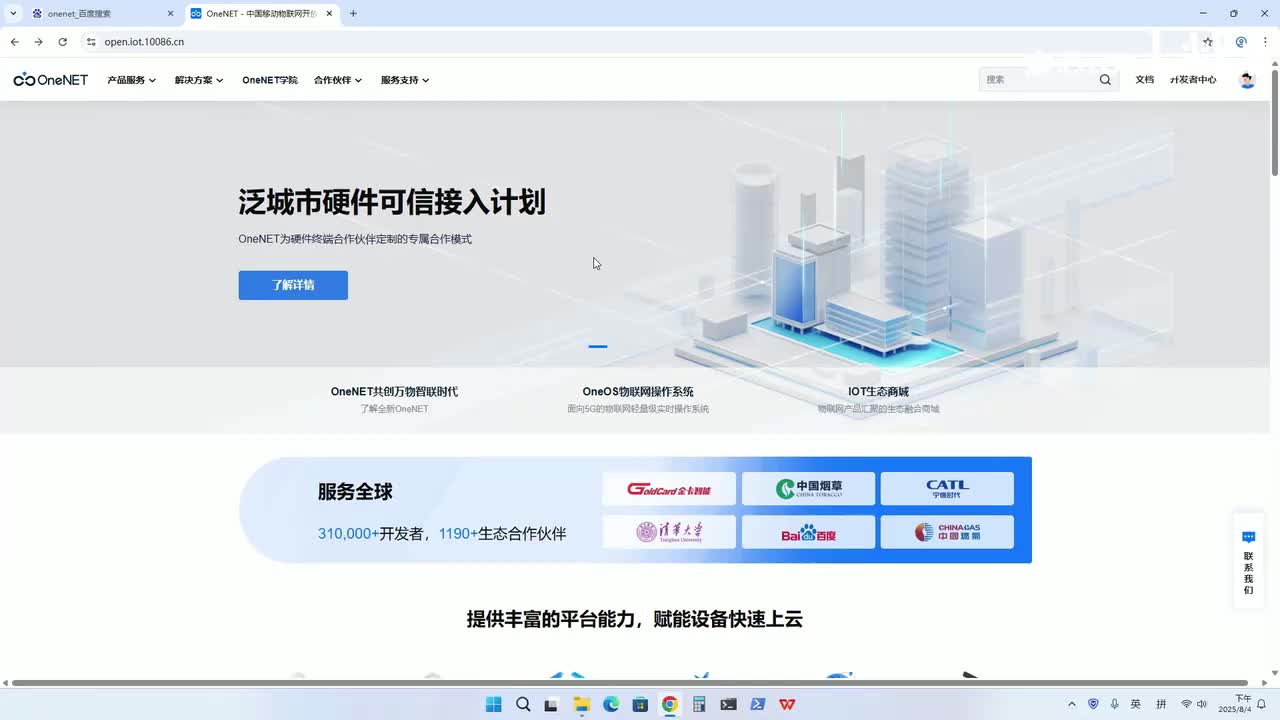Open Microsoft Store from taskbar
Screen dimensions: 1280x720
pos(640,704)
